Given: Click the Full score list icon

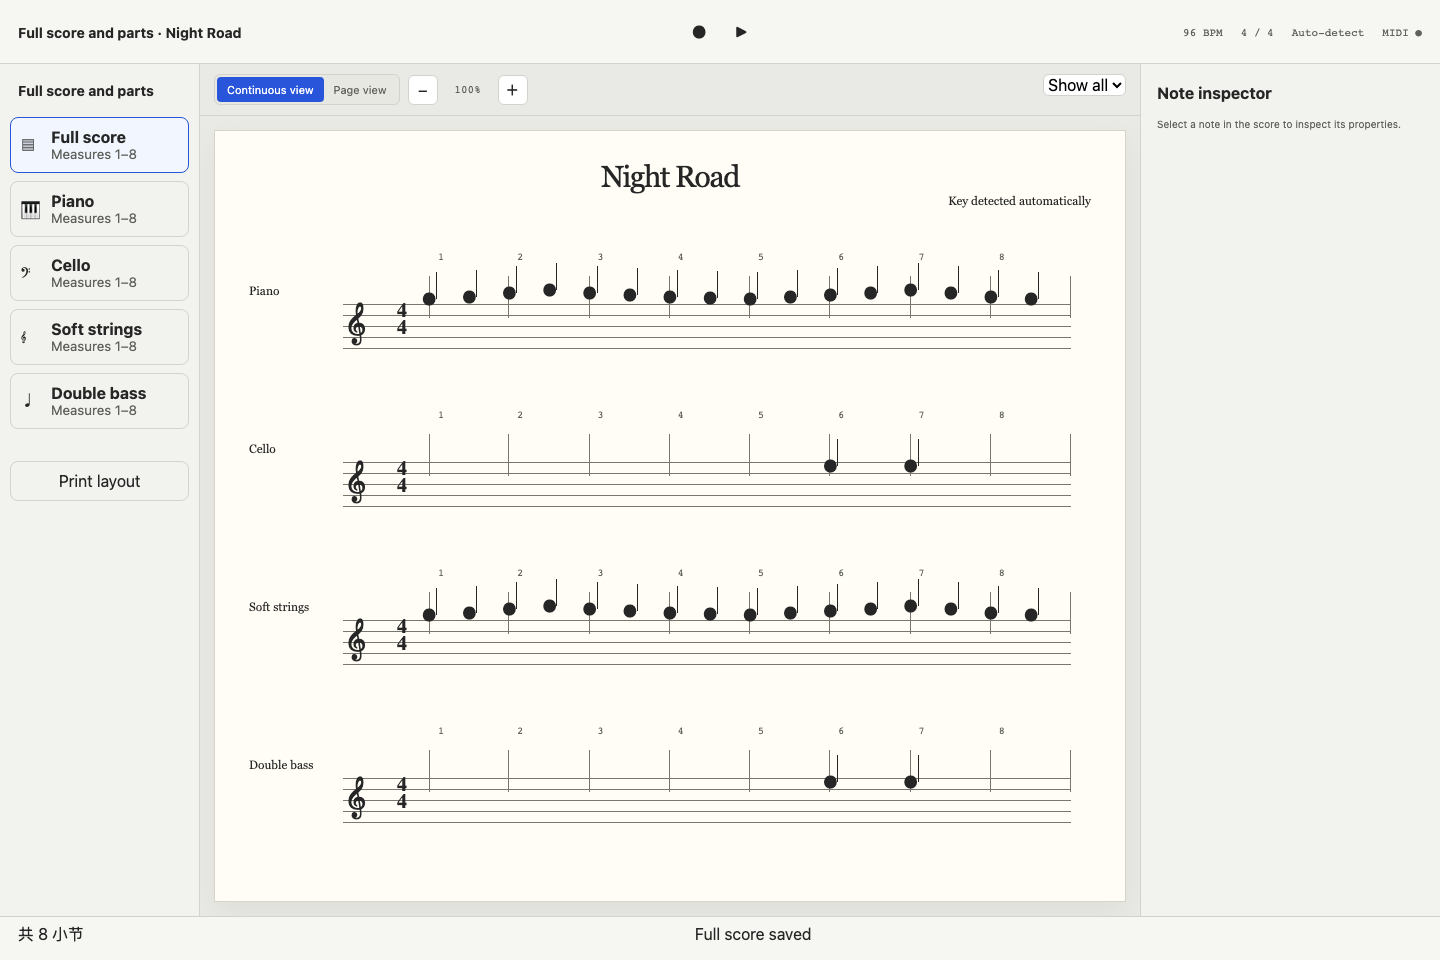Looking at the screenshot, I should click(x=28, y=145).
